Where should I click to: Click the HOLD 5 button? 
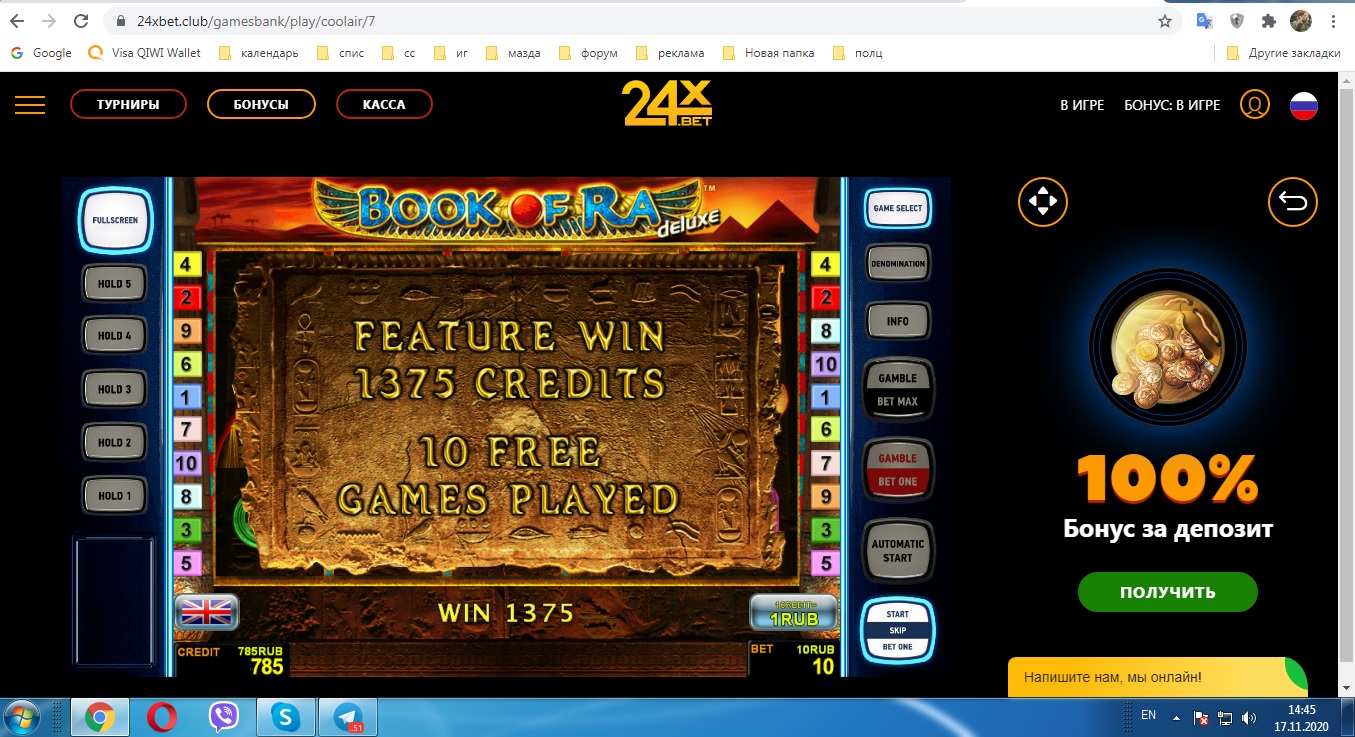(115, 284)
